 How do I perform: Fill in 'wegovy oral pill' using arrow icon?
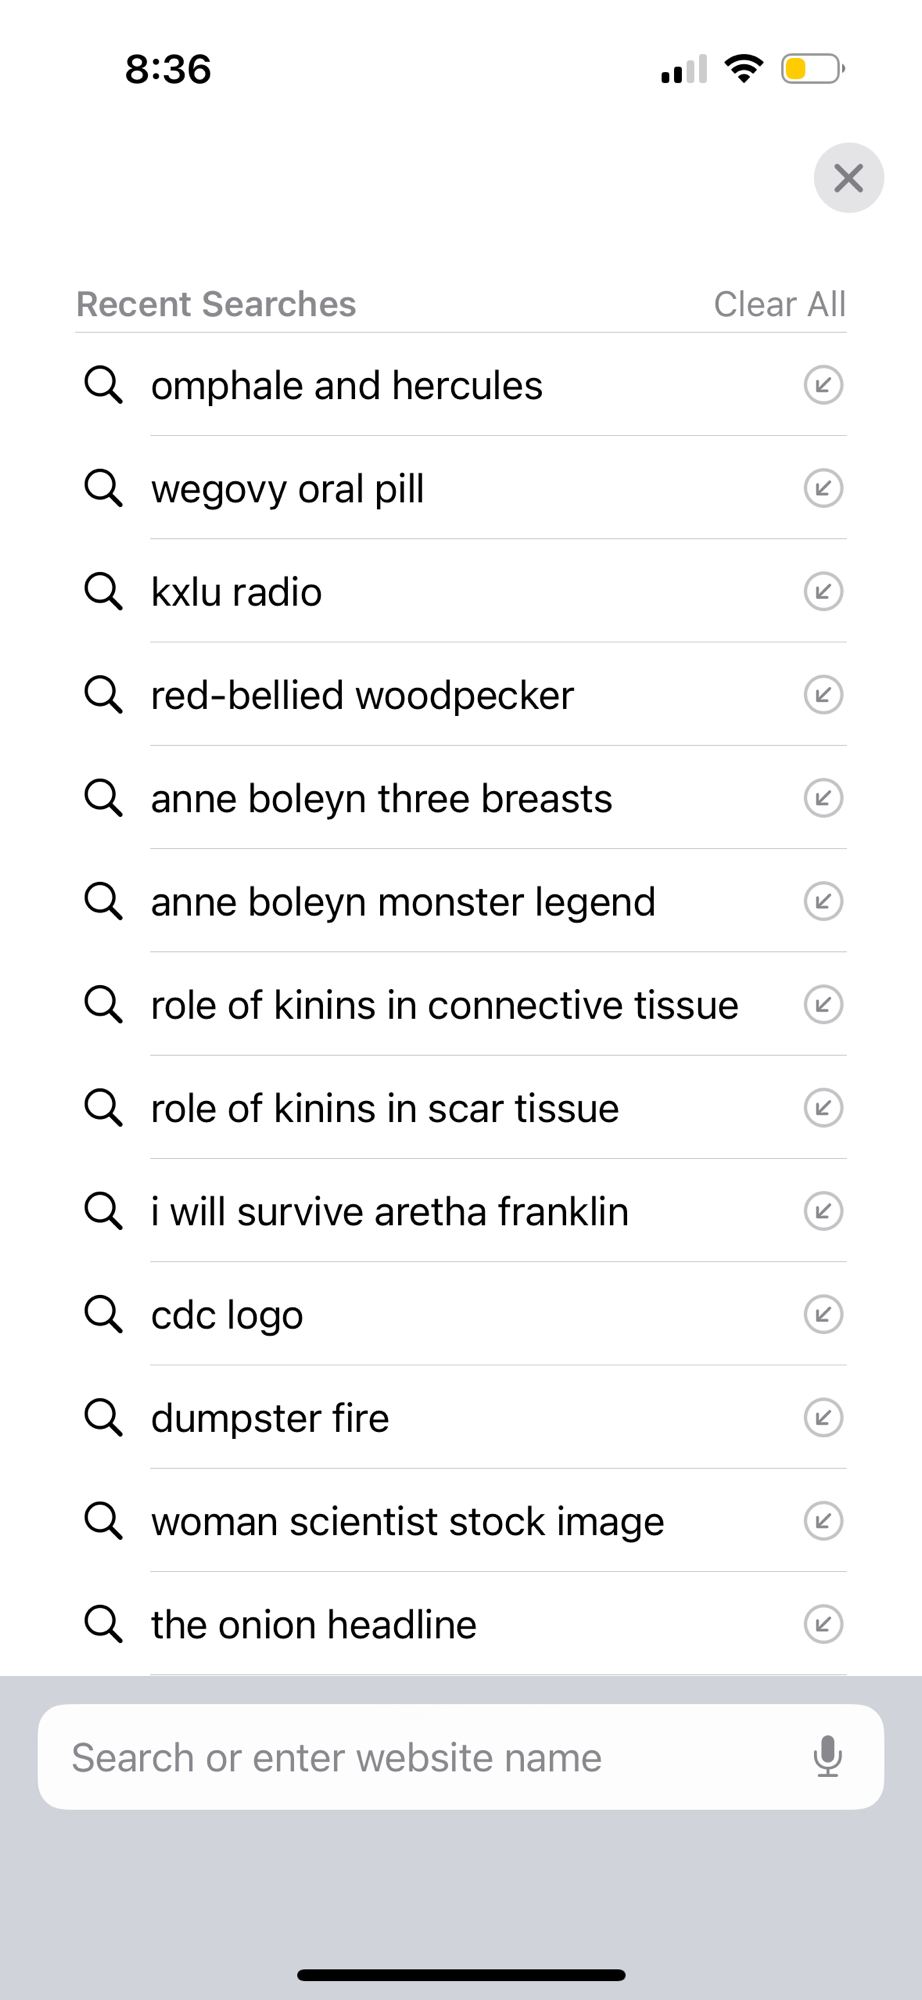pyautogui.click(x=823, y=489)
